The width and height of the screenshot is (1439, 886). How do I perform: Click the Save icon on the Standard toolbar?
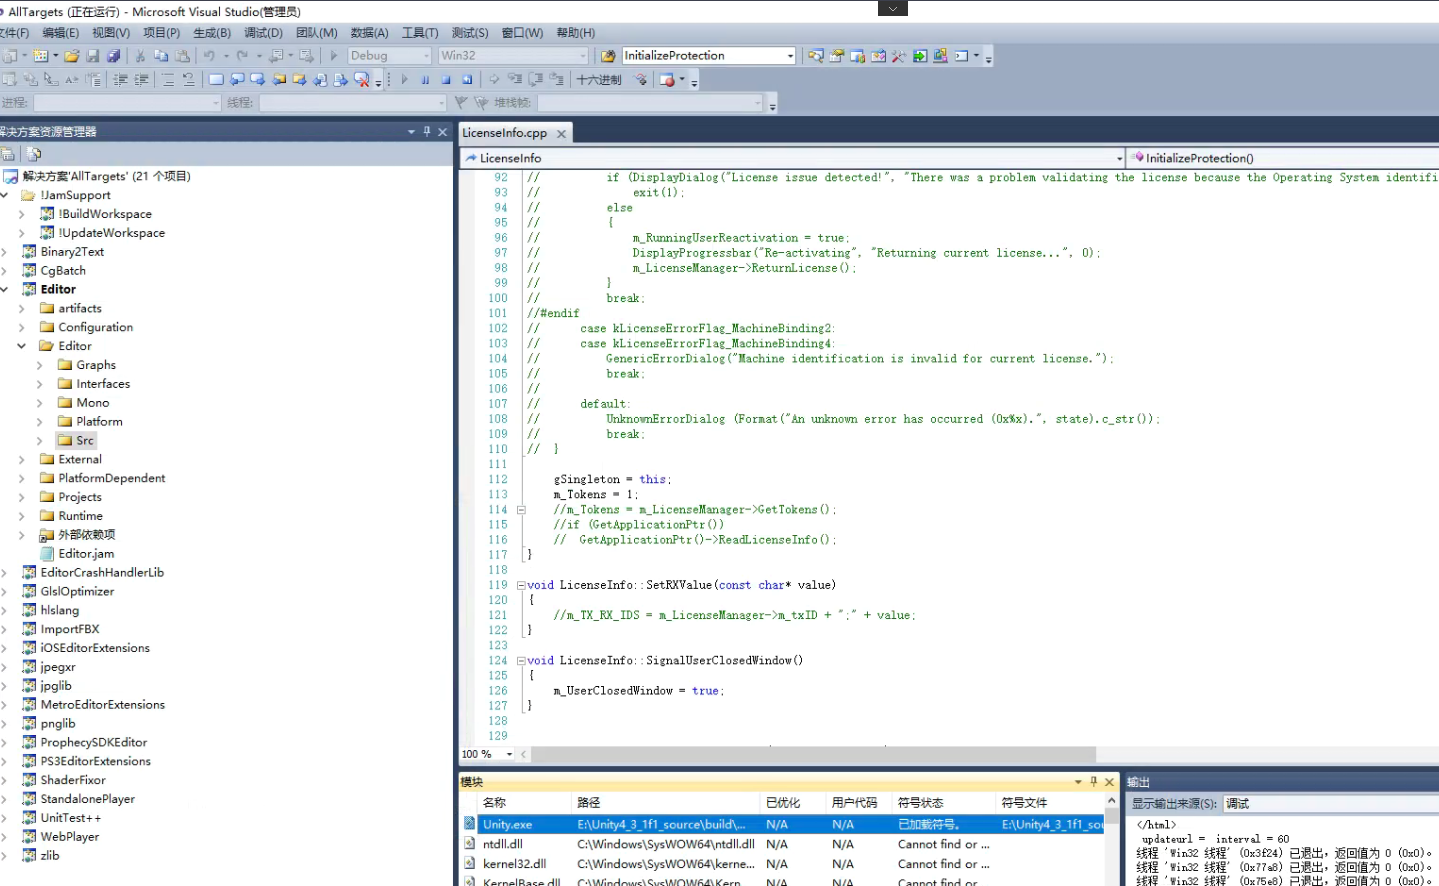click(93, 56)
